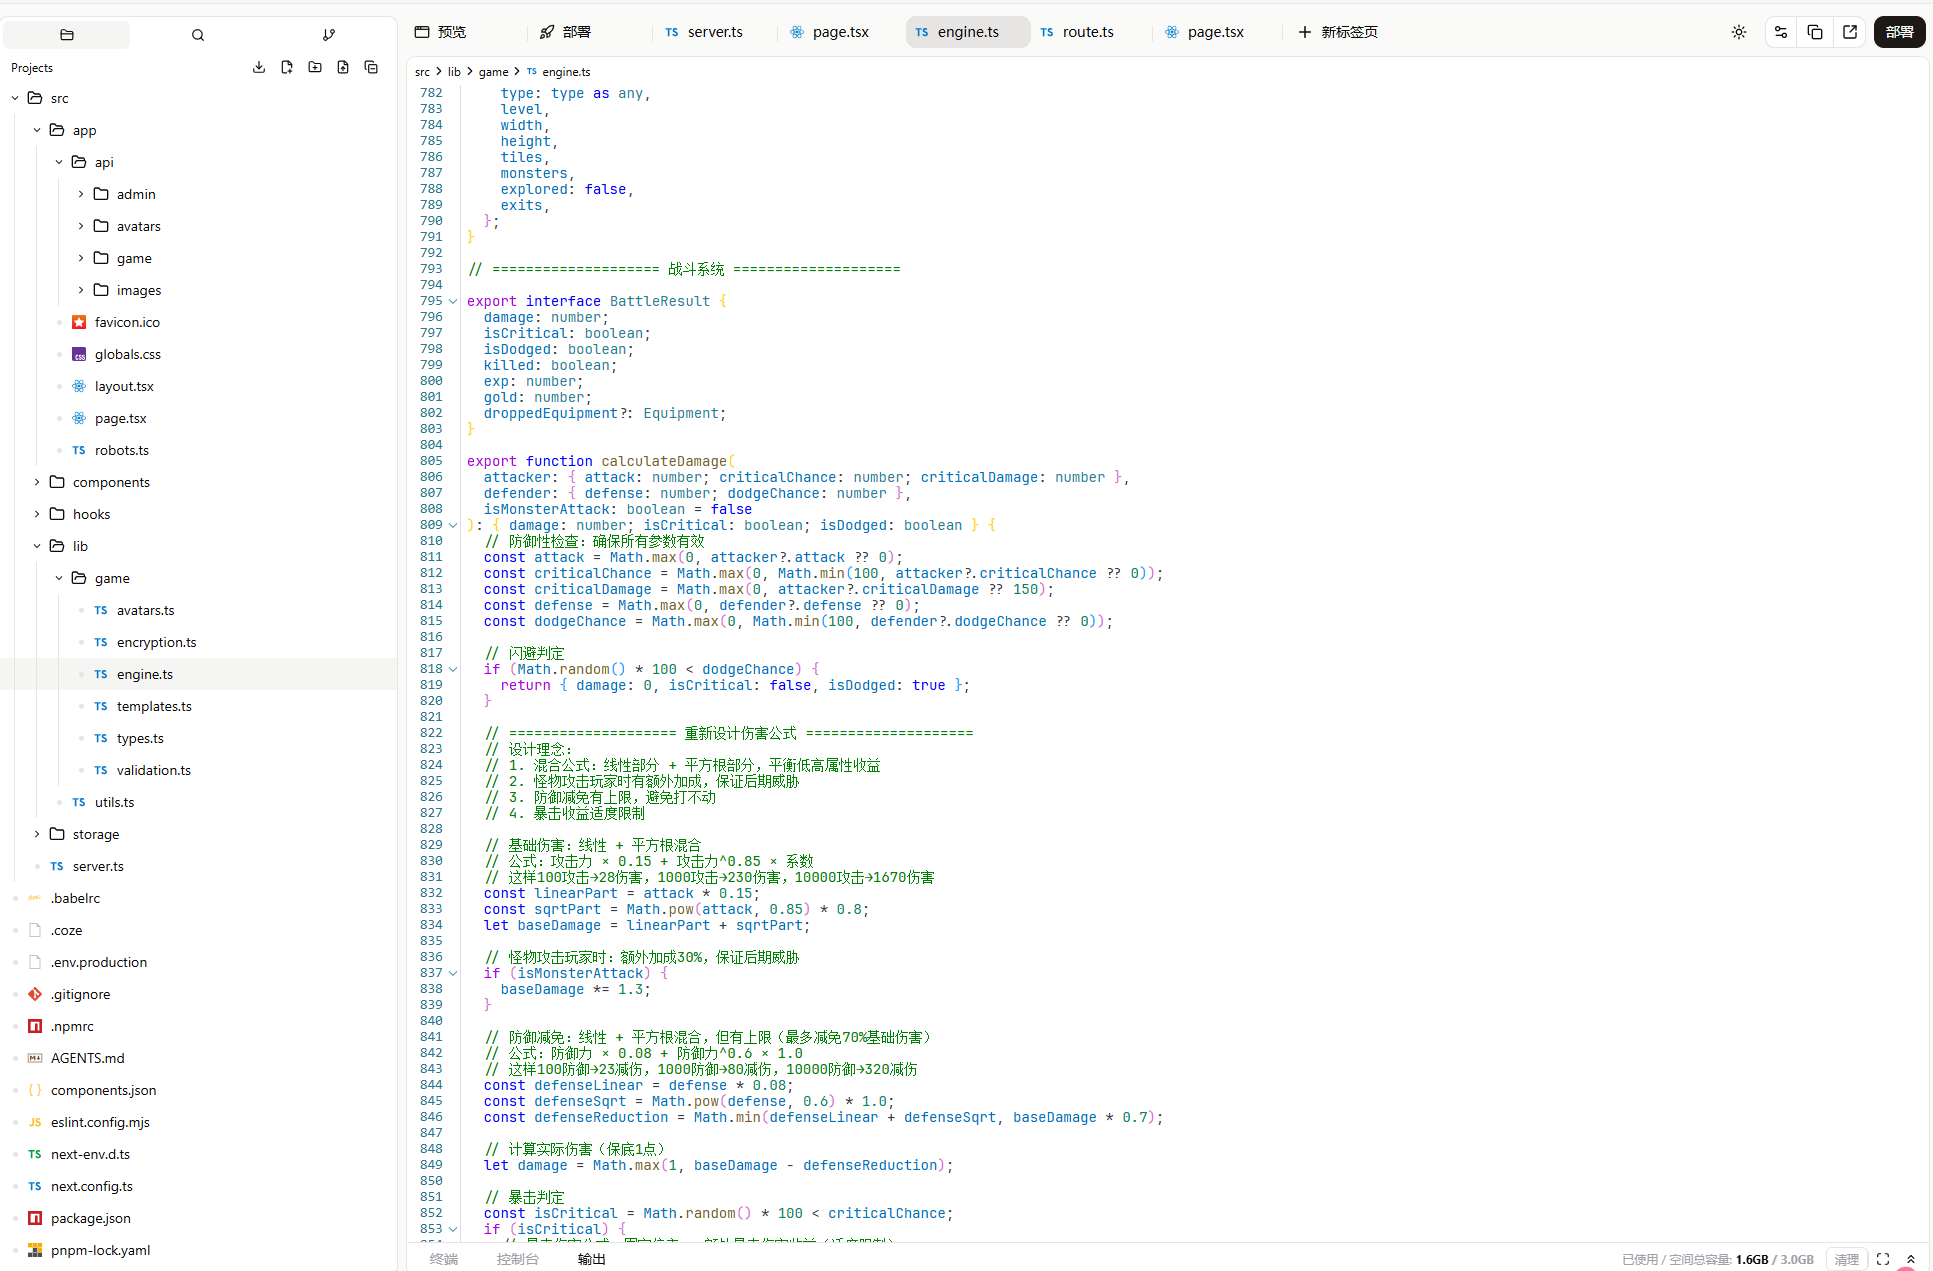
Task: Click the copy icon in top toolbar
Action: (x=1815, y=32)
